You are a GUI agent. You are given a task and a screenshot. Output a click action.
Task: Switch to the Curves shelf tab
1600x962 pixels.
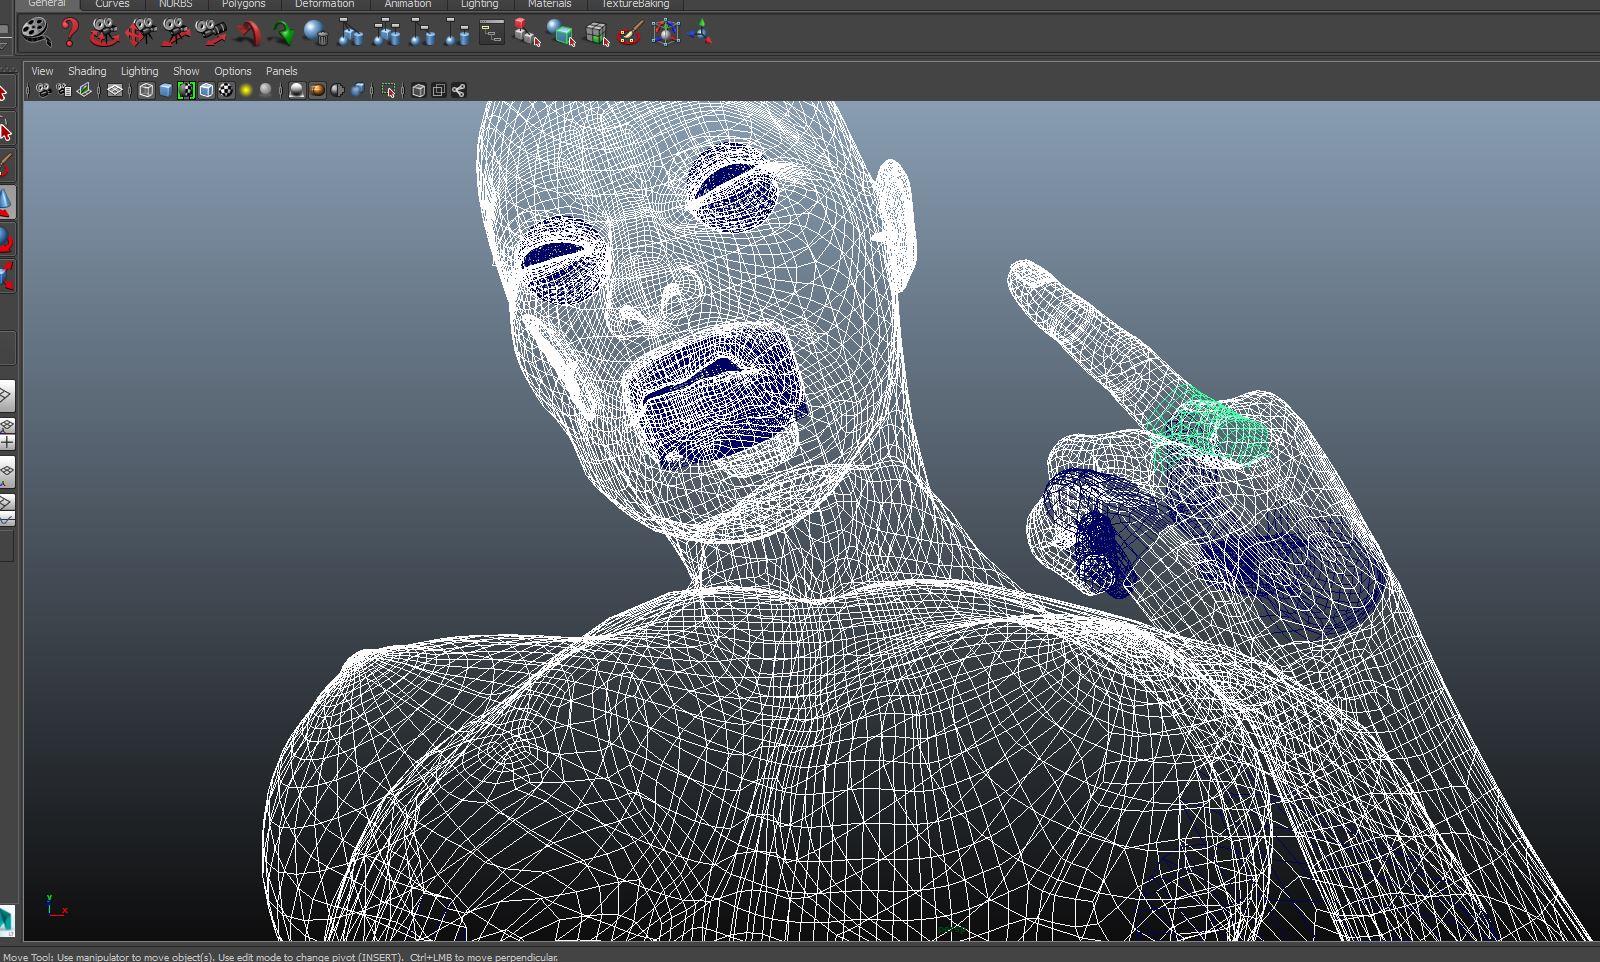click(112, 4)
